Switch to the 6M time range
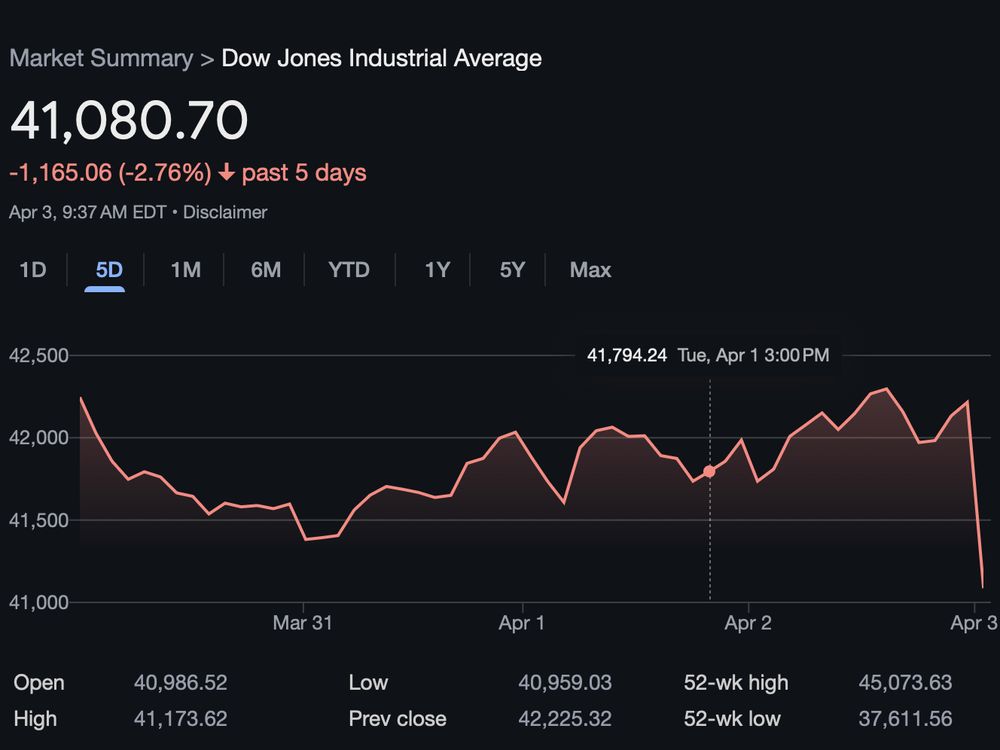 click(266, 270)
